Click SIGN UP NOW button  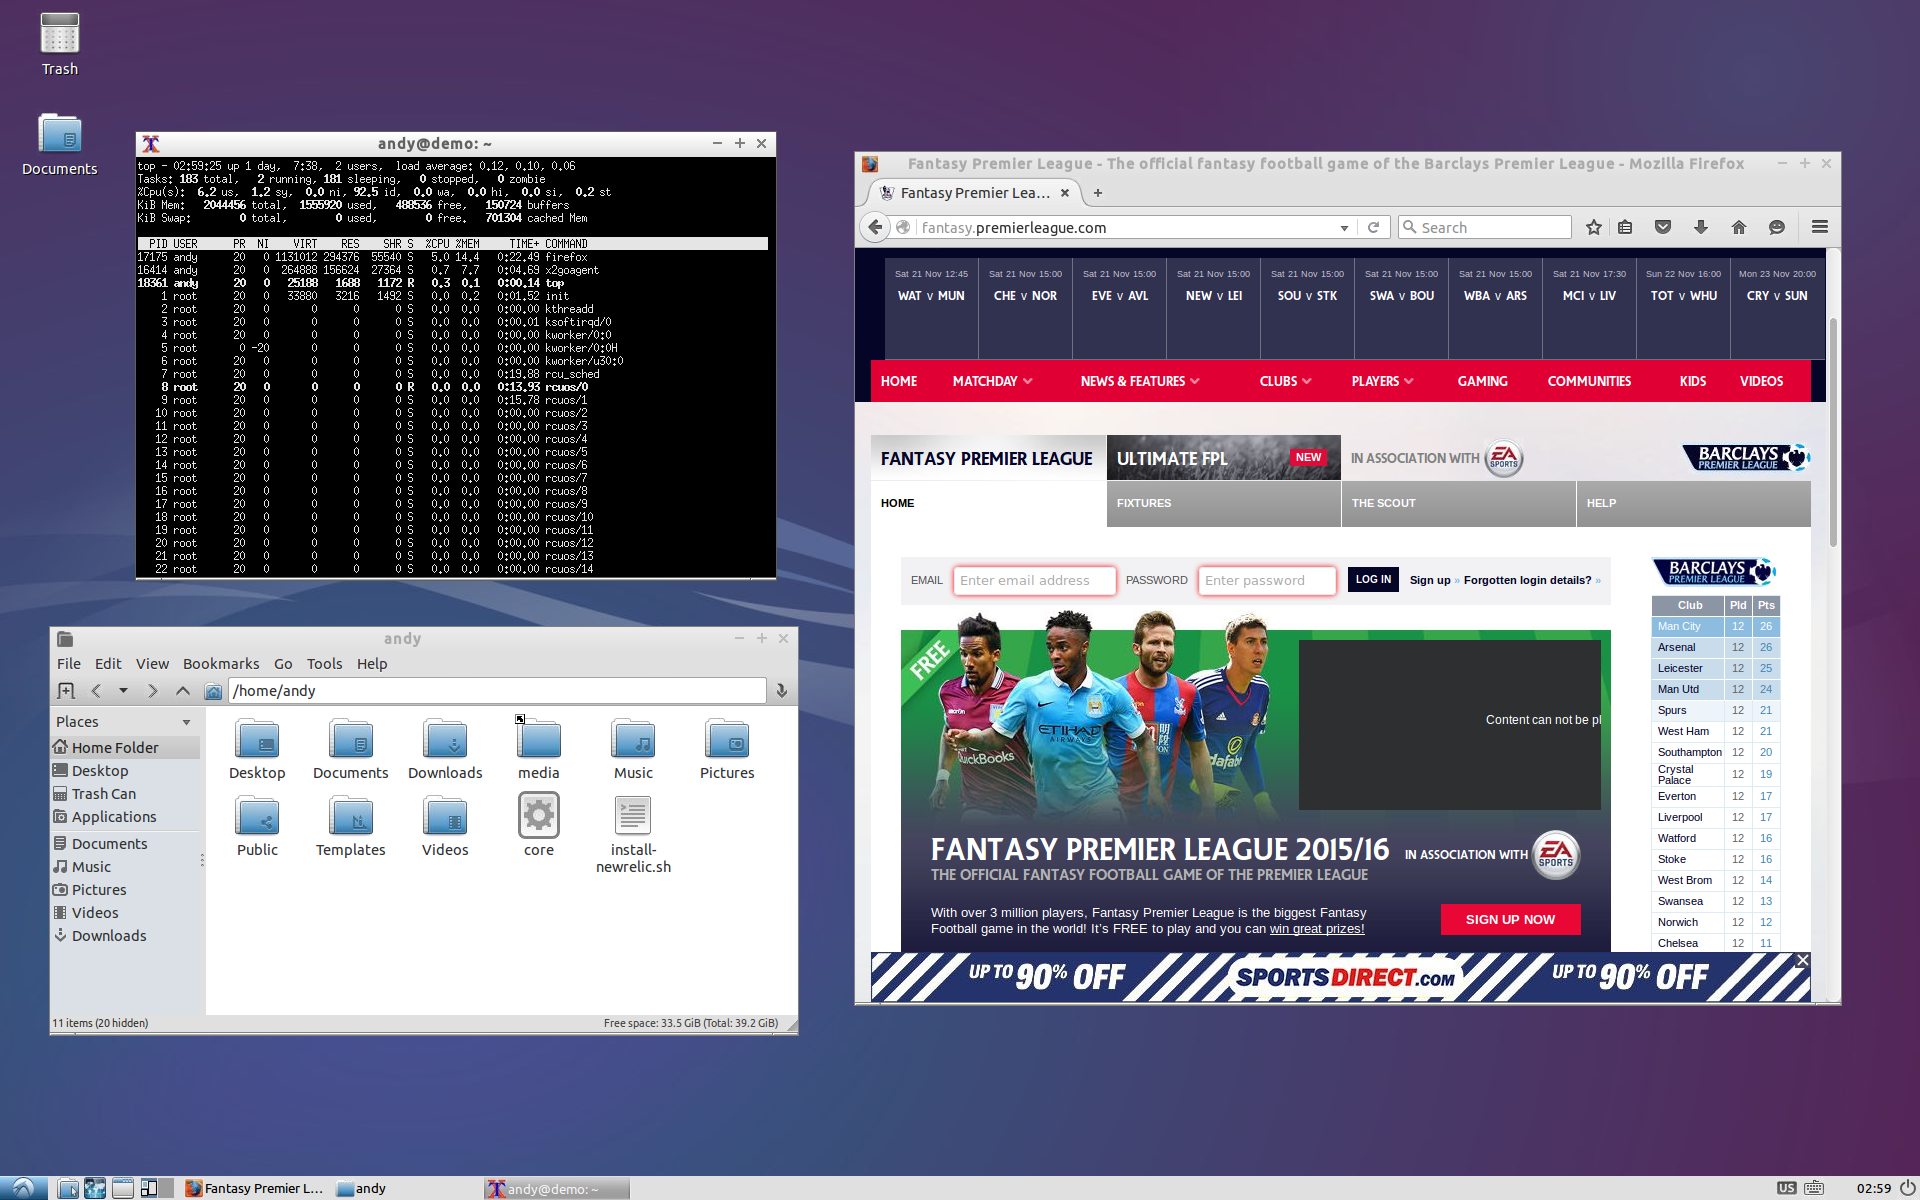coord(1510,919)
